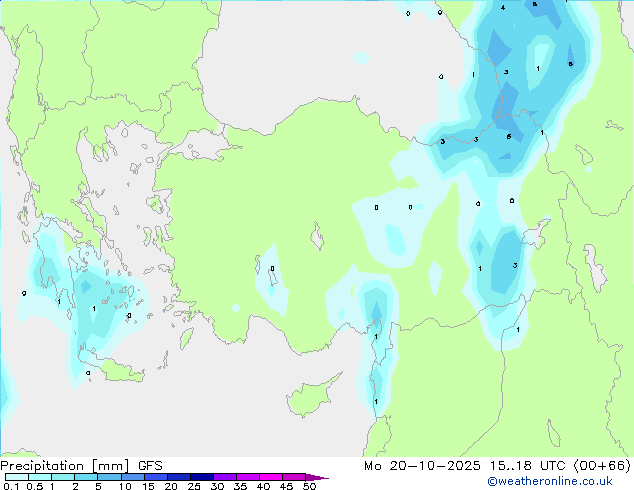Screen dimensions: 634x490
Task: Click the "0.5" legend scale label
Action: (x=35, y=486)
